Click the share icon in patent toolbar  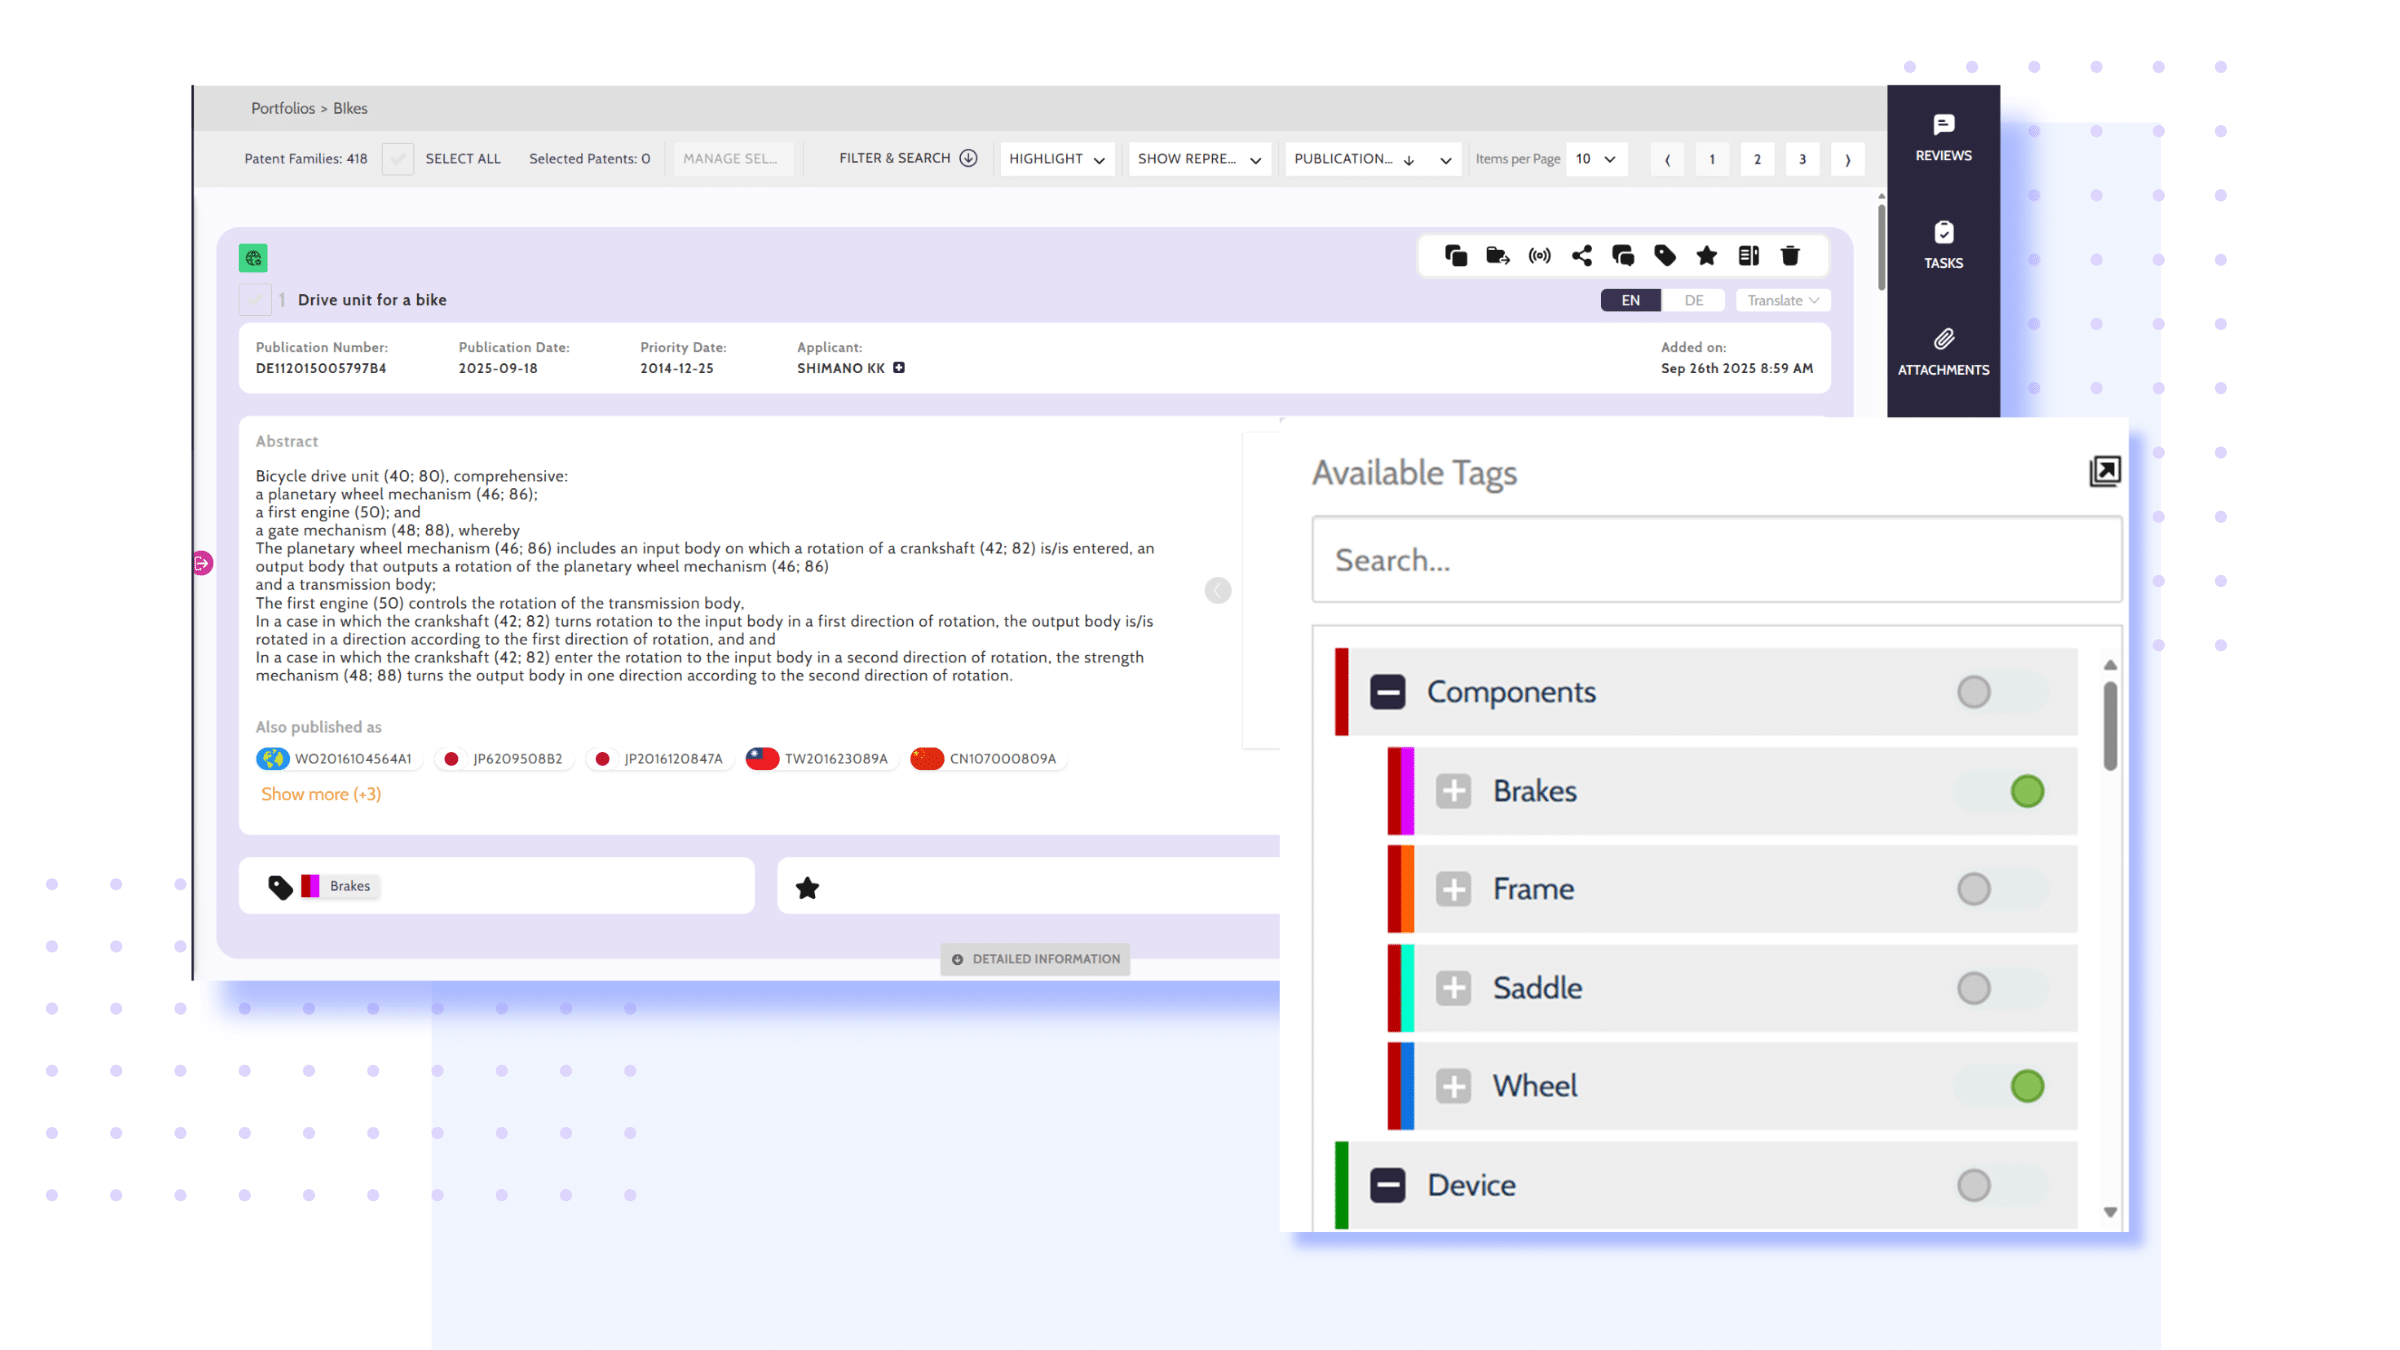[x=1581, y=256]
